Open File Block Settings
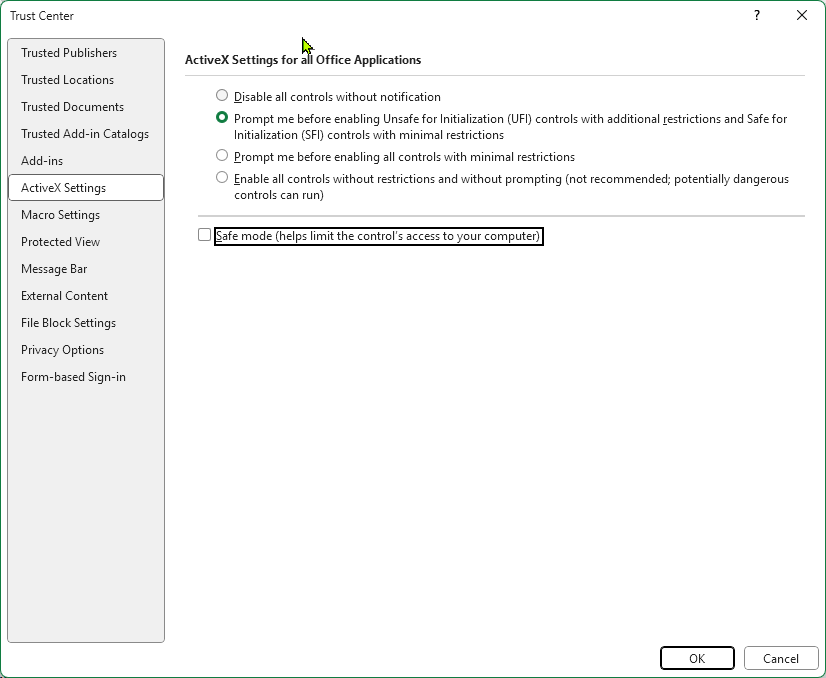This screenshot has height=678, width=826. (x=68, y=322)
